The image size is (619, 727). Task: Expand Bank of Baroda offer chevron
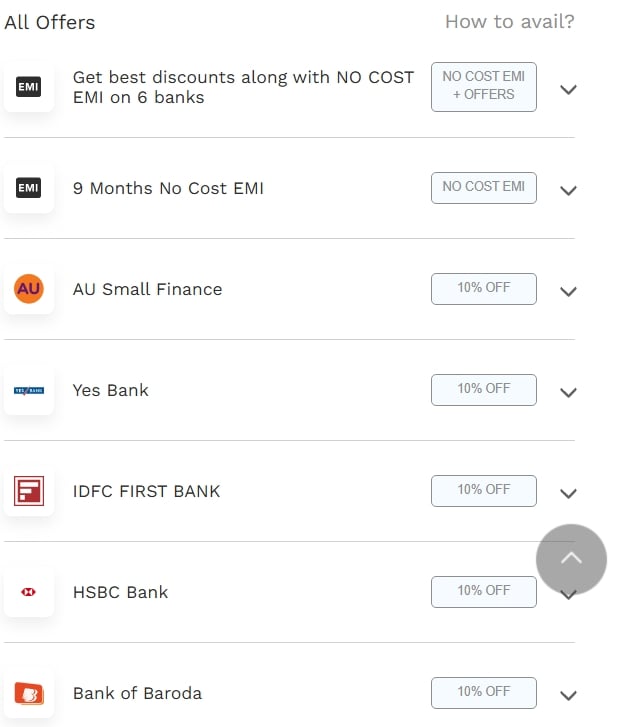pyautogui.click(x=568, y=695)
